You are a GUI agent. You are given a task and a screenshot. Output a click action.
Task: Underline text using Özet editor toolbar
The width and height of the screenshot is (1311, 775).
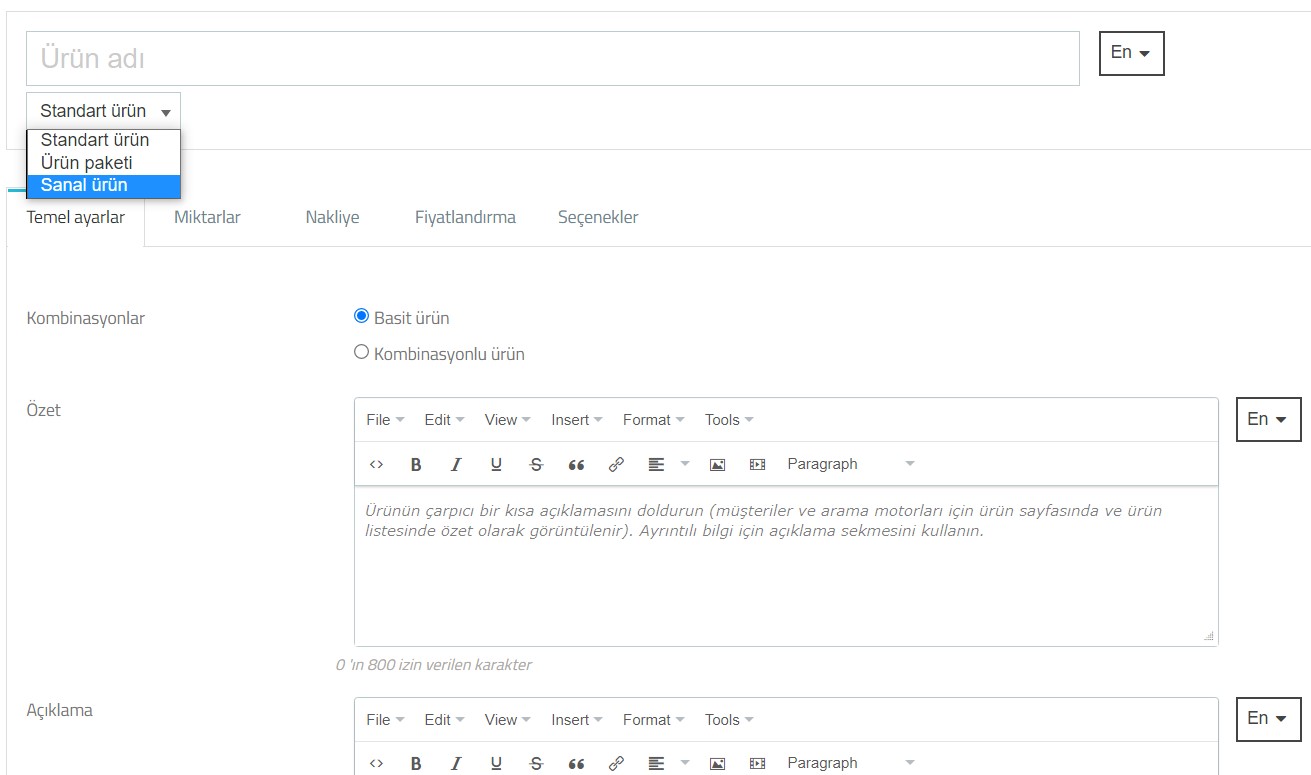coord(496,464)
